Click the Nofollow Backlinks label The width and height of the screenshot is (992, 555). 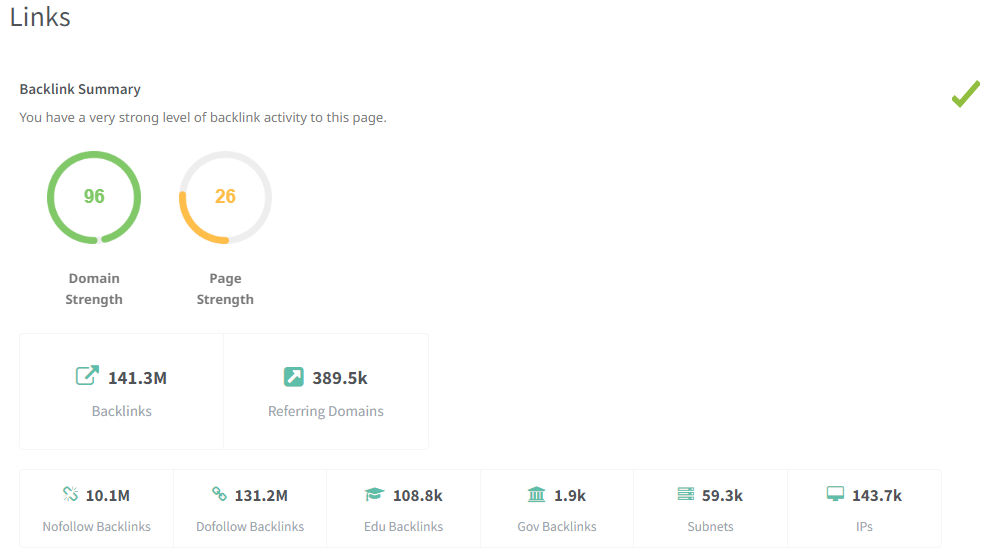(97, 526)
